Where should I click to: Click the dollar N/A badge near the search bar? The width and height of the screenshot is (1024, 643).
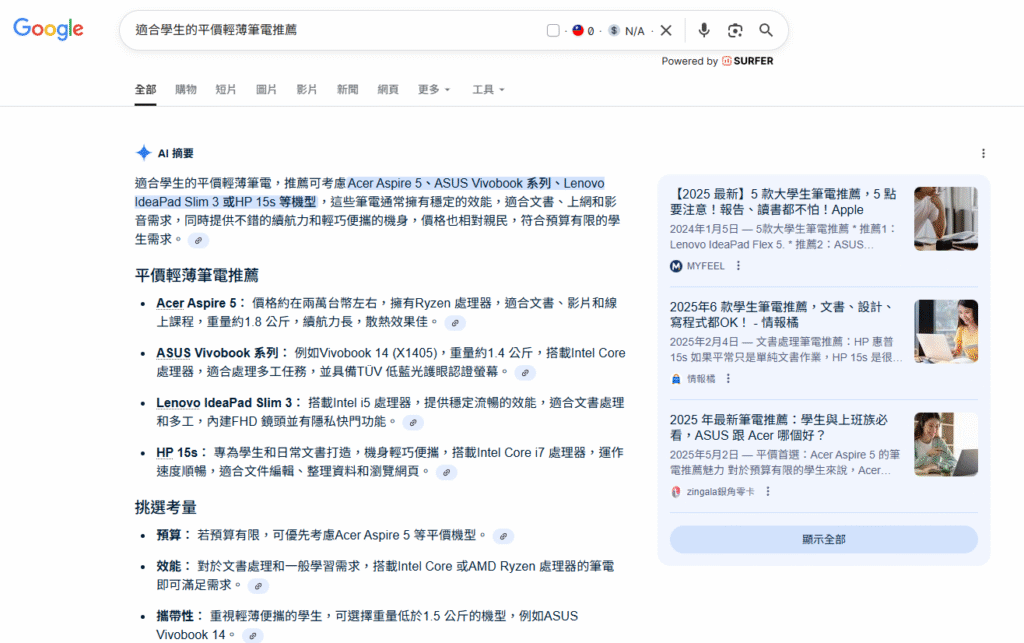[614, 31]
